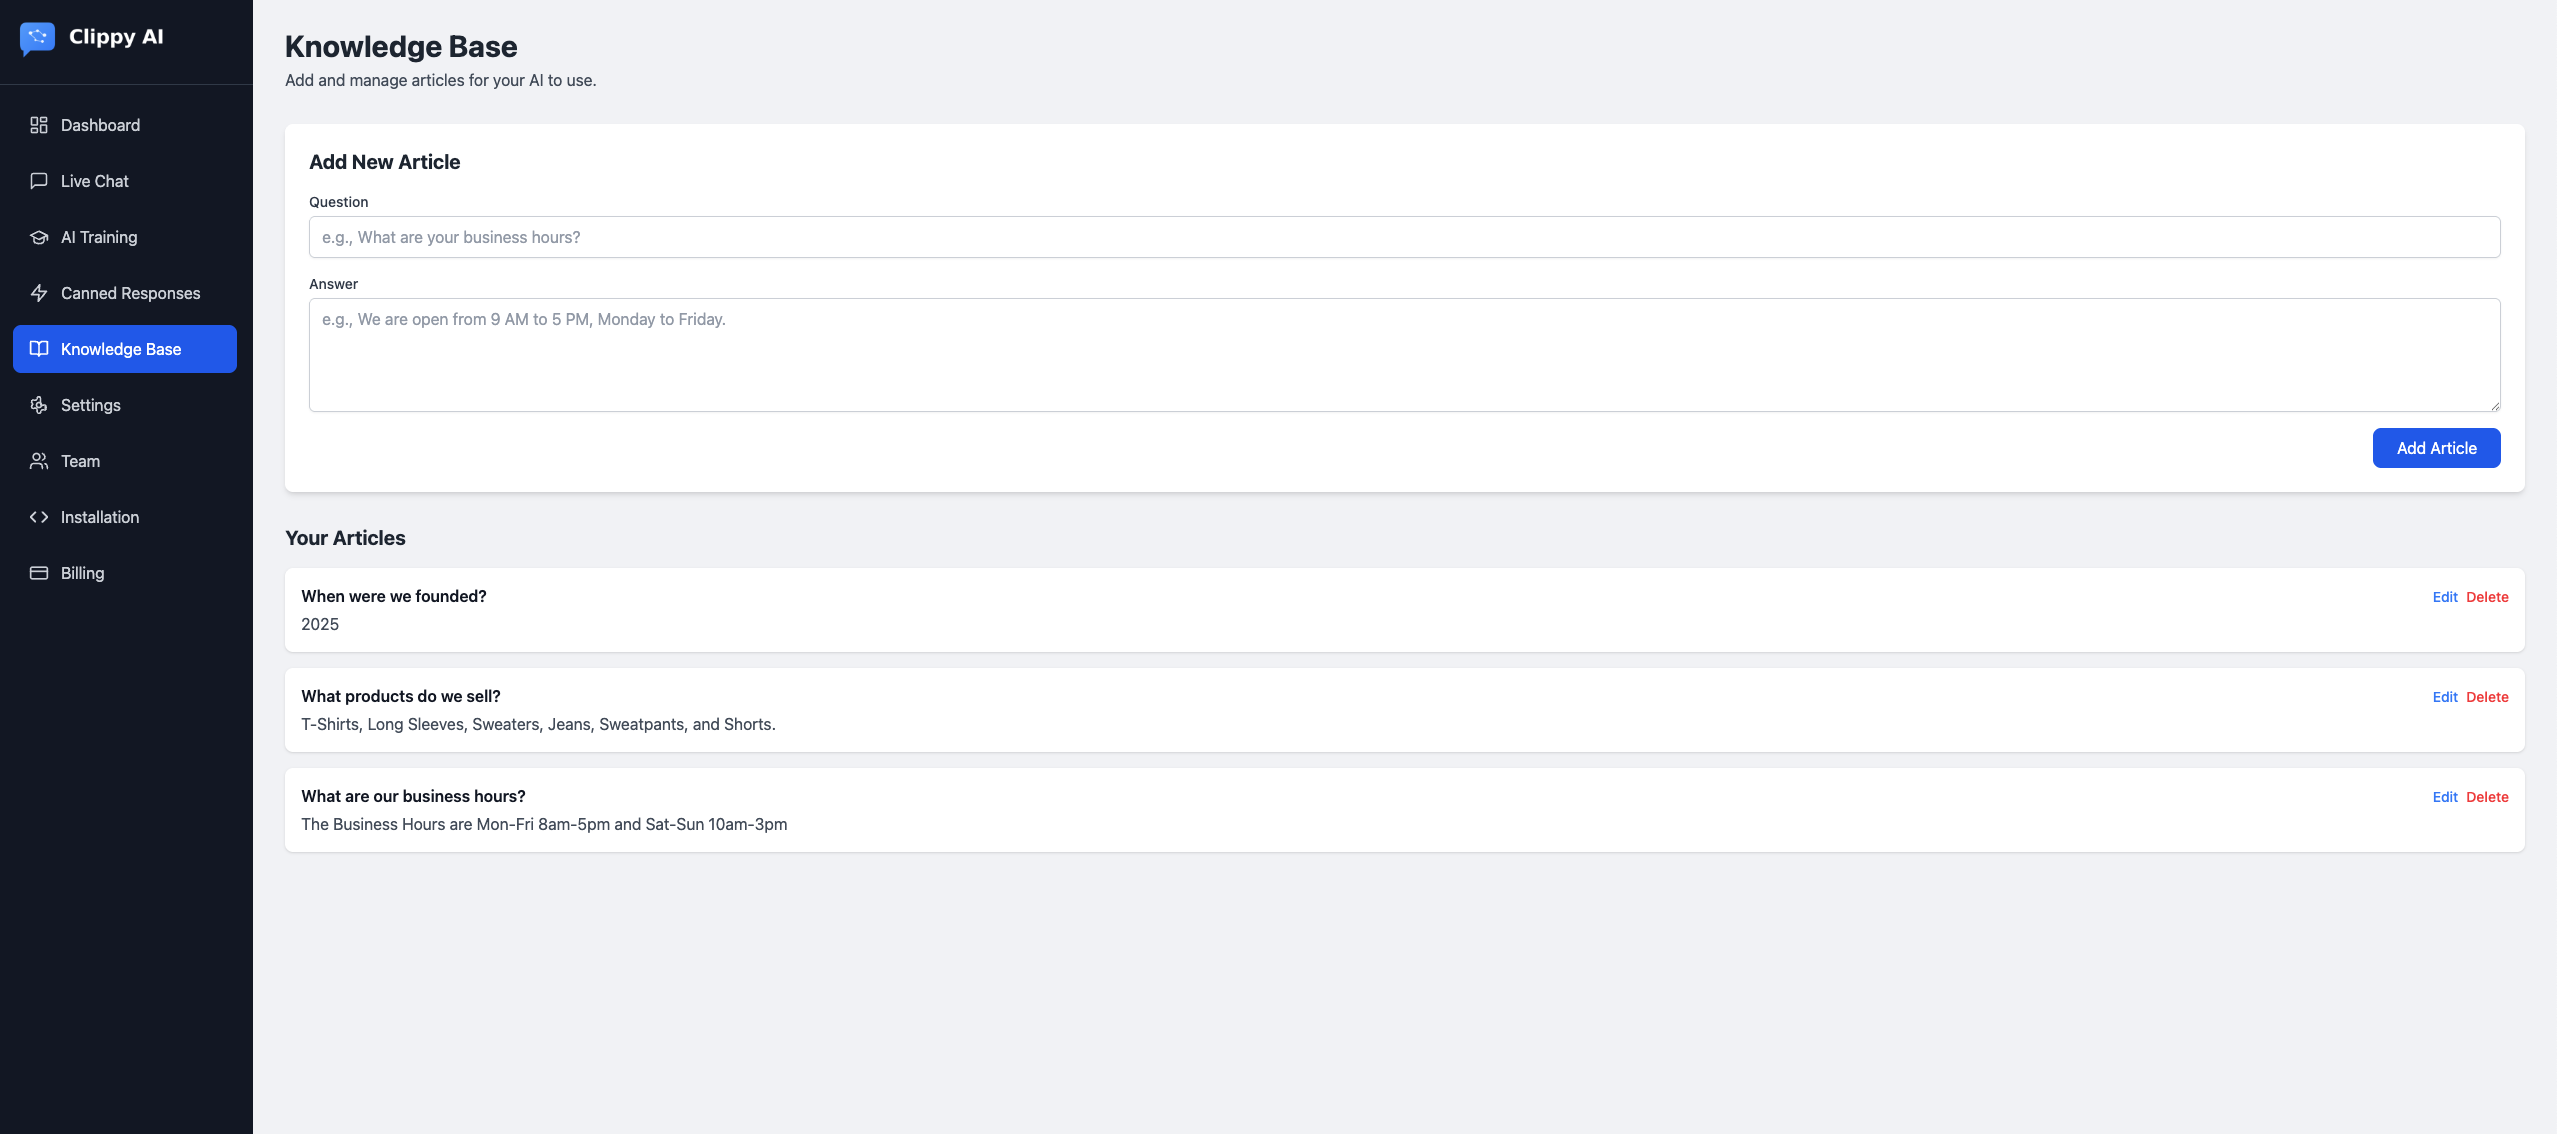Select the Knowledge Base book icon
Viewport: 2557px width, 1134px height.
(39, 349)
